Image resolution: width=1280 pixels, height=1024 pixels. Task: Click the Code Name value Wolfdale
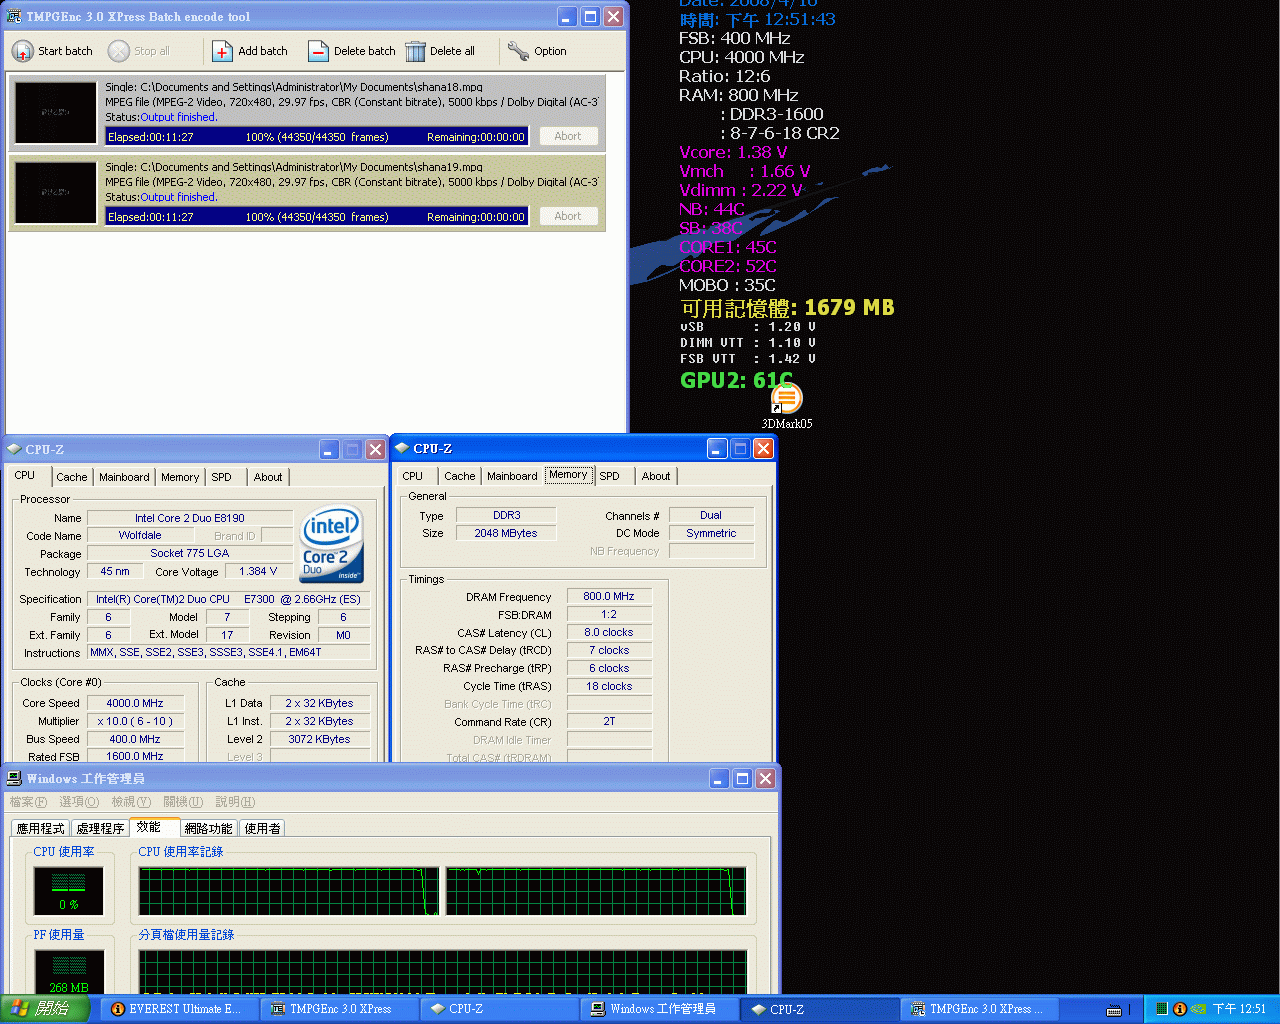coord(140,535)
